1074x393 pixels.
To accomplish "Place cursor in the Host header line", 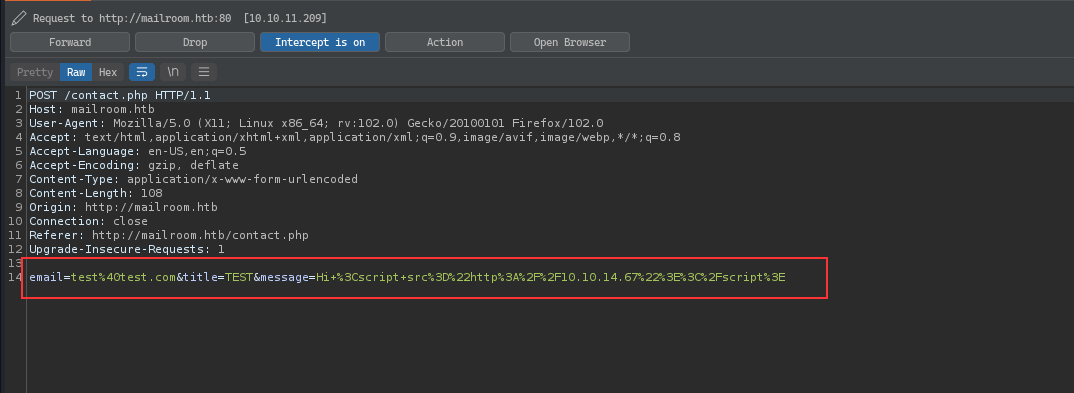I will [92, 110].
